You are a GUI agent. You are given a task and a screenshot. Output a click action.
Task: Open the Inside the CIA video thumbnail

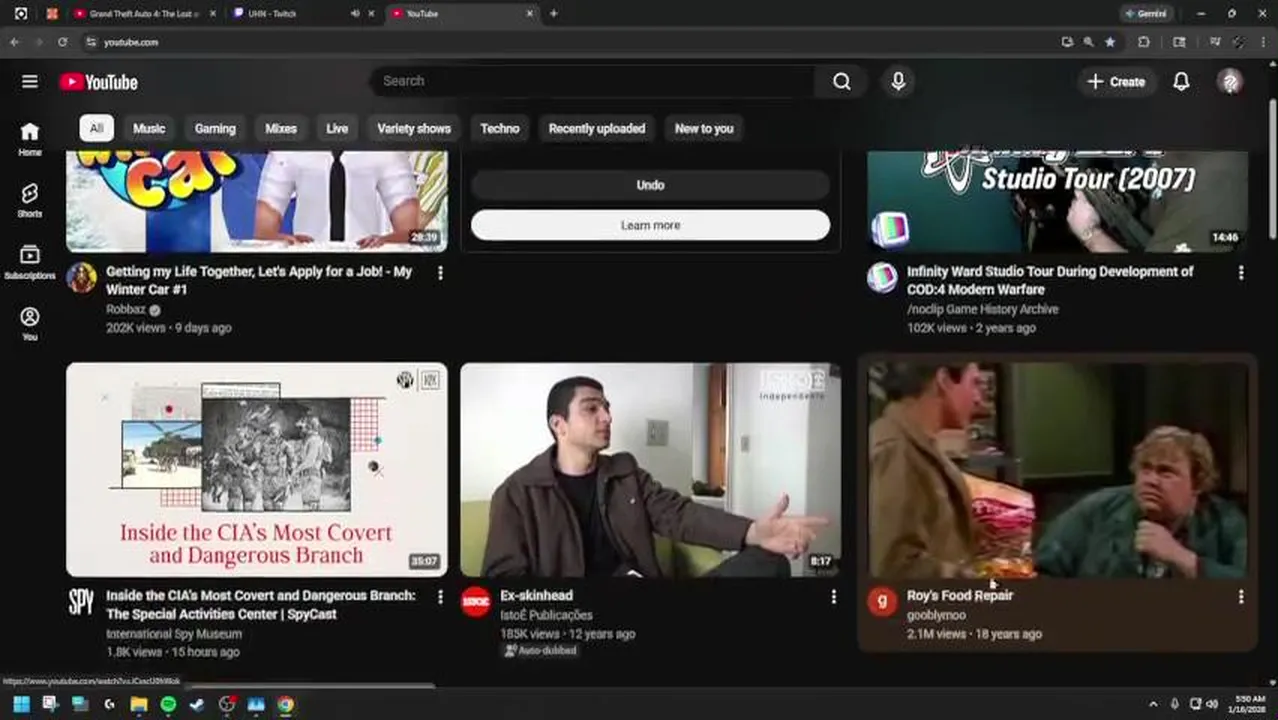point(257,469)
